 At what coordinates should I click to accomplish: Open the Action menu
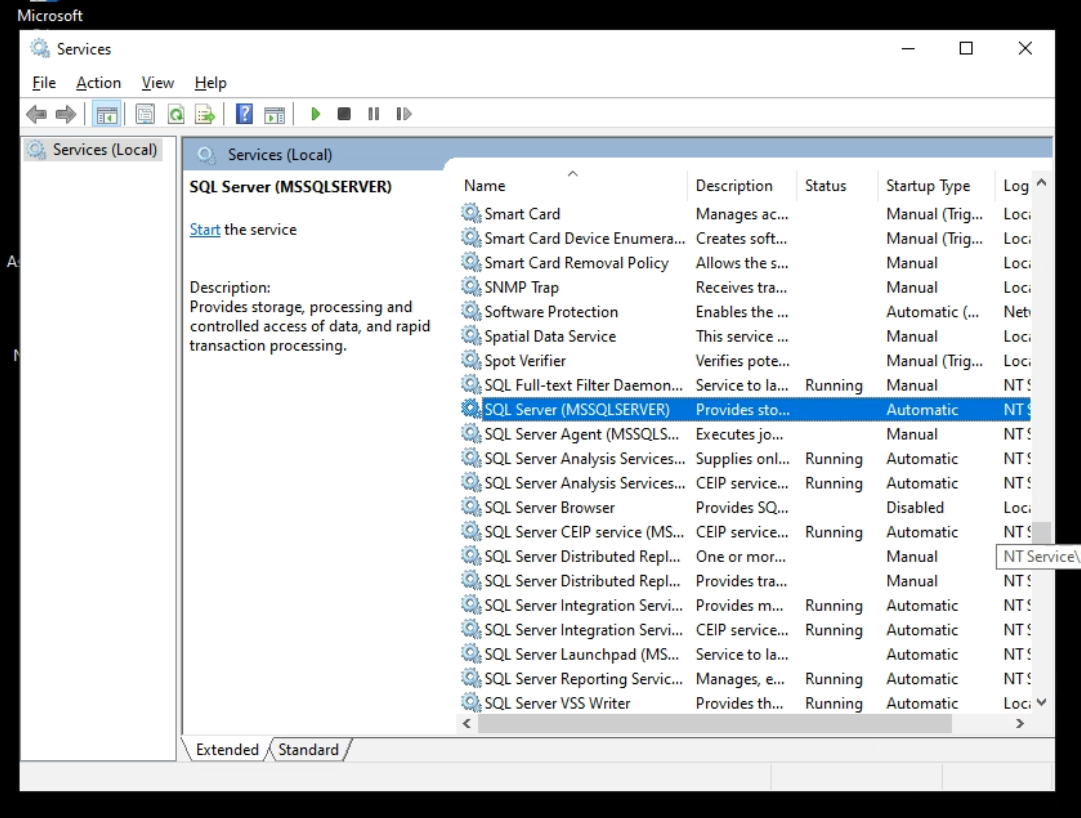[99, 83]
